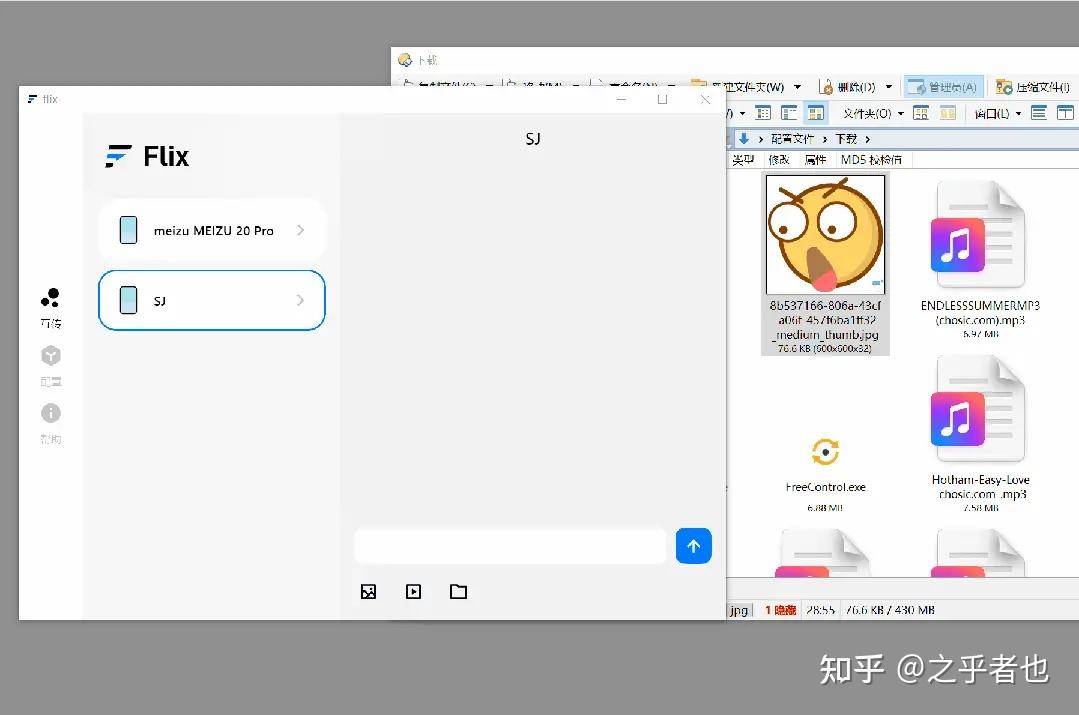The height and width of the screenshot is (715, 1079).
Task: Sort by the 类型 column header
Action: (743, 160)
